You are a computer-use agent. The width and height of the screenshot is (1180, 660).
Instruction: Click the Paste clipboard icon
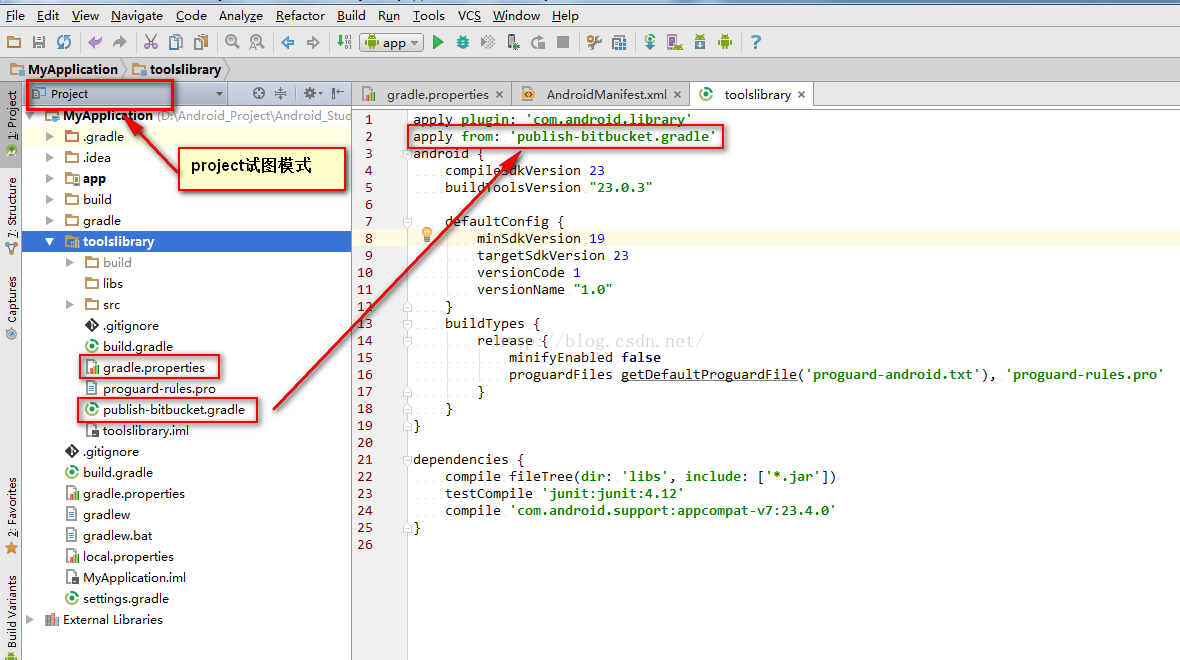(201, 43)
